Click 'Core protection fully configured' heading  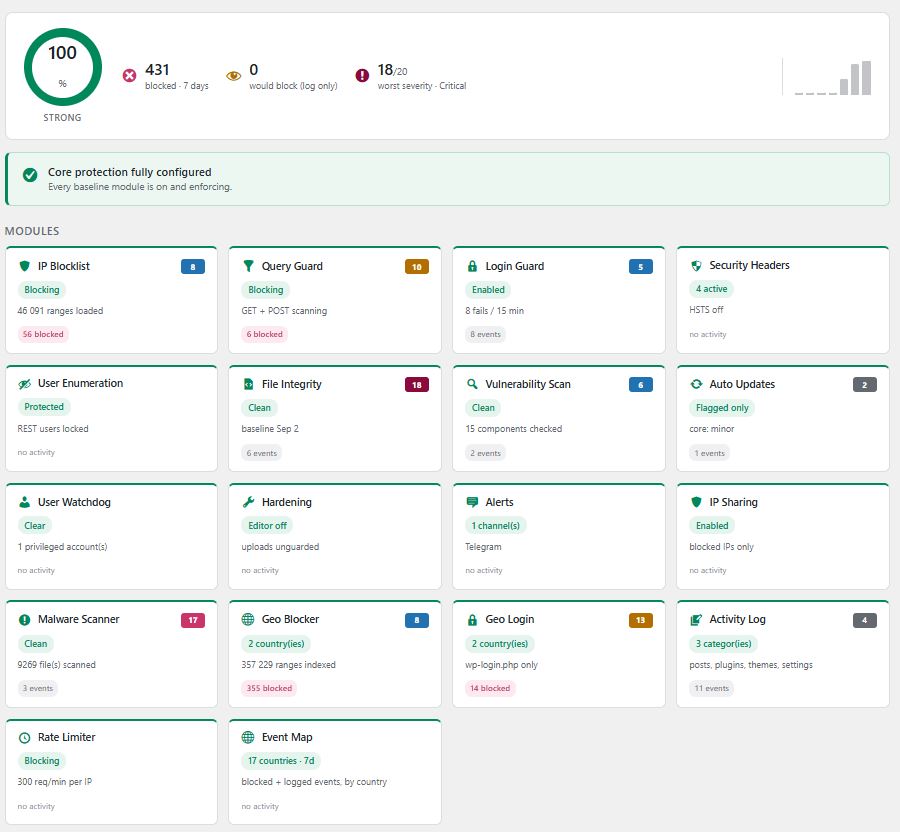point(130,172)
